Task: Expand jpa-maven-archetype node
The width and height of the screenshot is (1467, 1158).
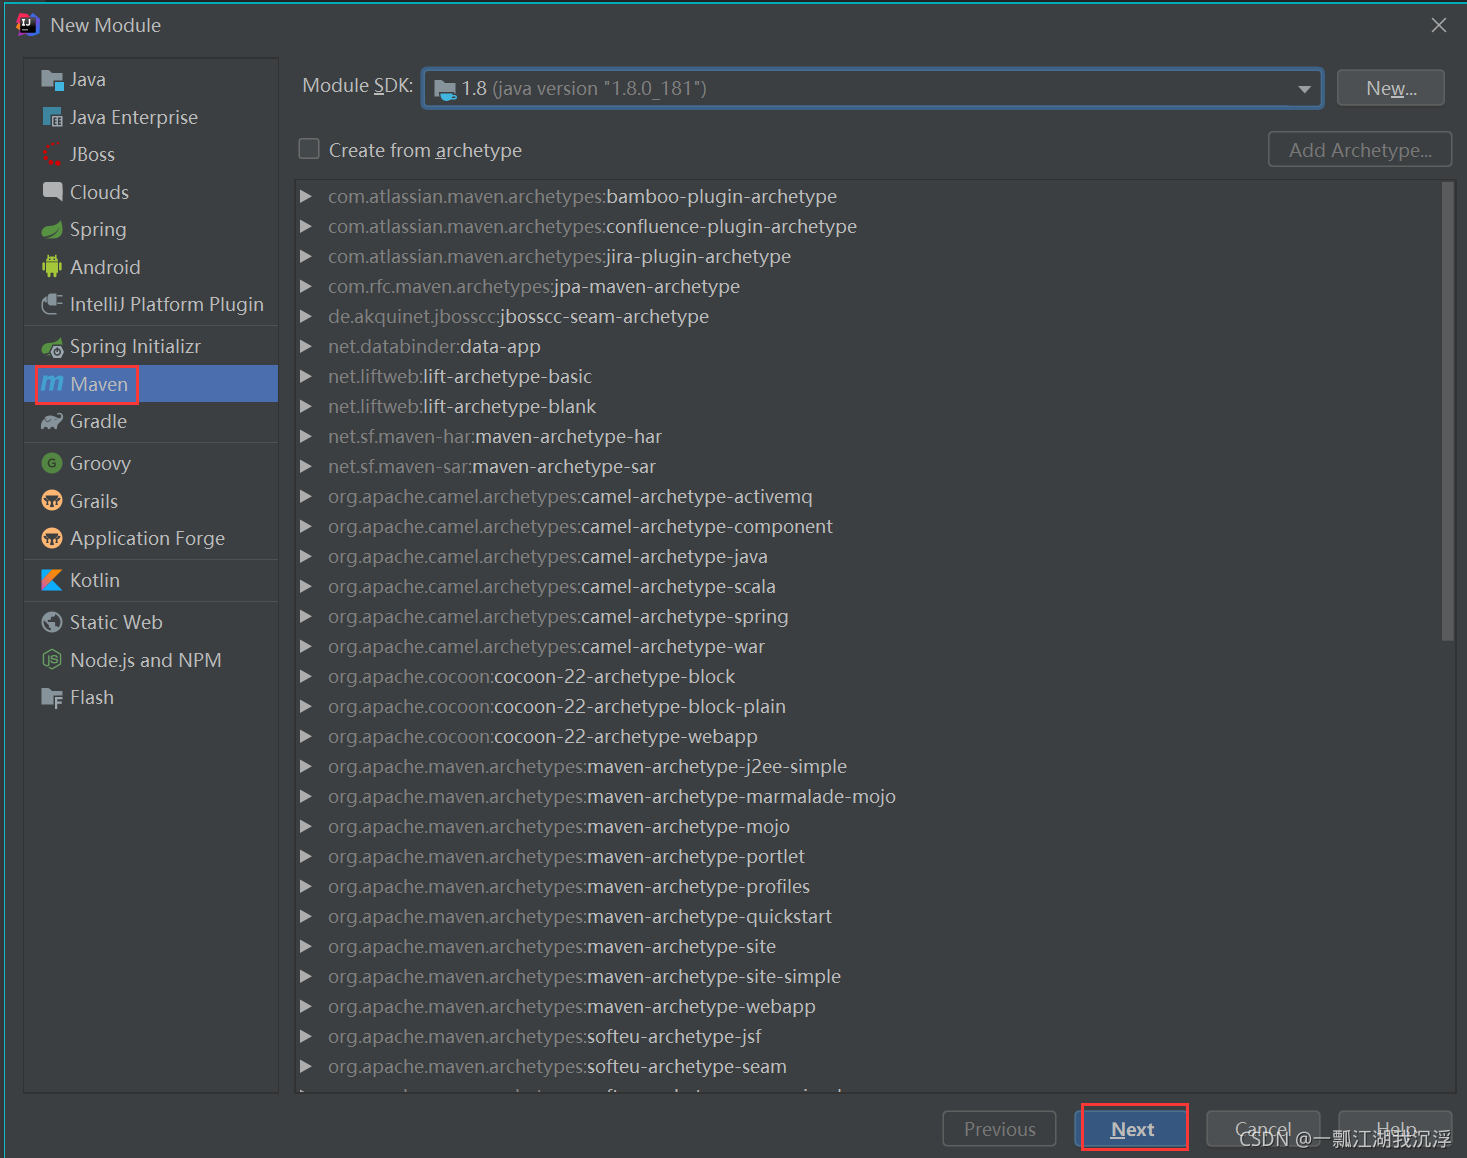Action: (x=306, y=286)
